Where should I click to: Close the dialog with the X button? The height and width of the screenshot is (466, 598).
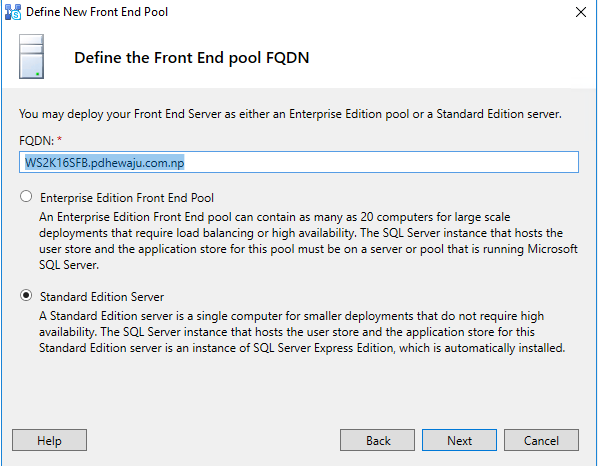point(581,12)
